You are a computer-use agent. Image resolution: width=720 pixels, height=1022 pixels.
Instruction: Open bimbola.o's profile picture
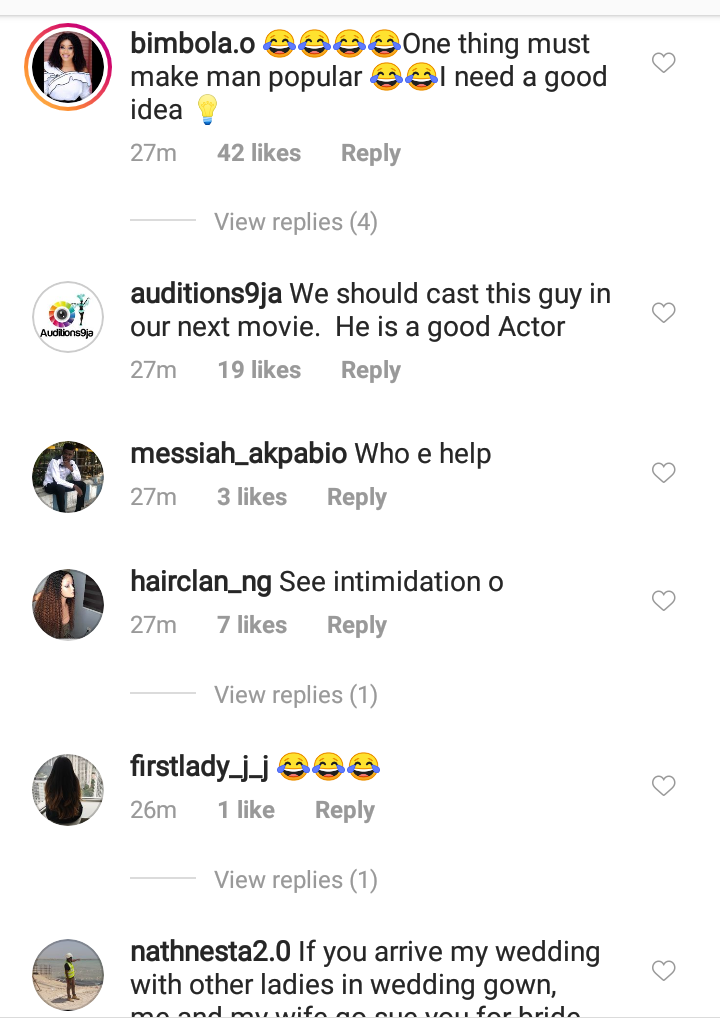tap(68, 67)
